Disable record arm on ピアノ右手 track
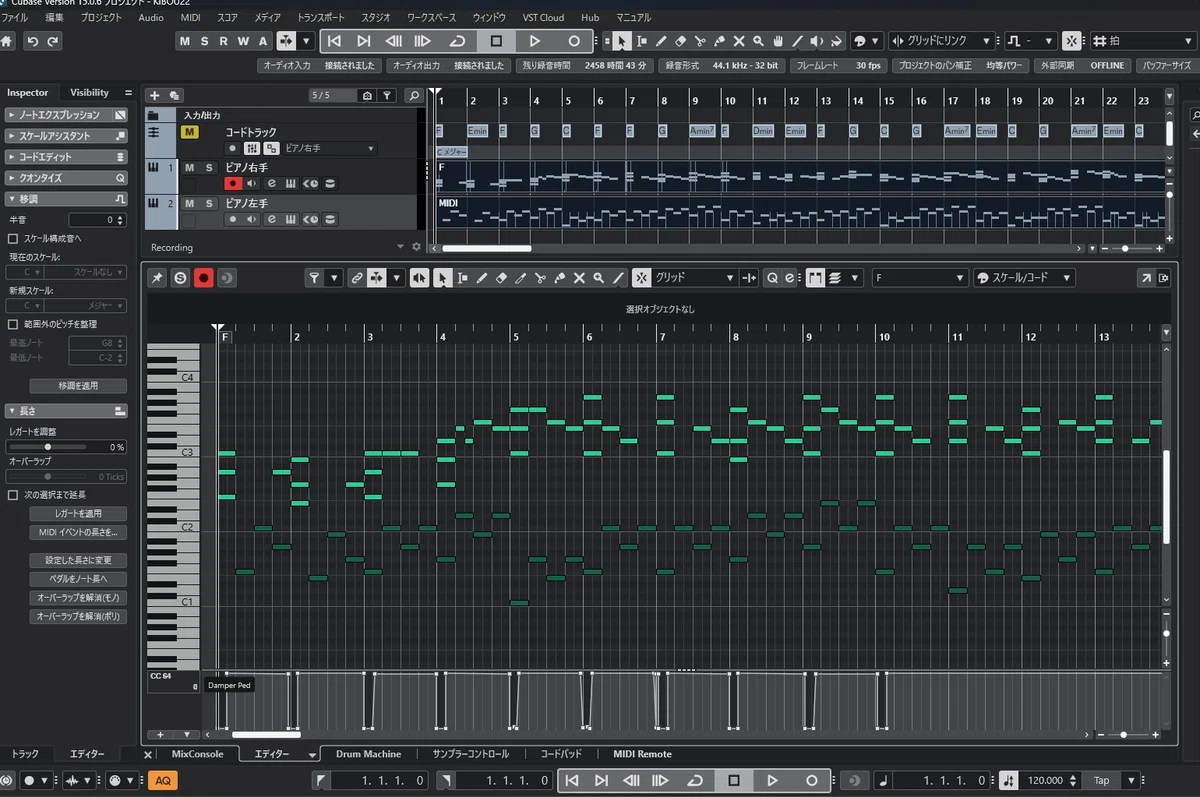Image resolution: width=1200 pixels, height=797 pixels. coord(233,183)
